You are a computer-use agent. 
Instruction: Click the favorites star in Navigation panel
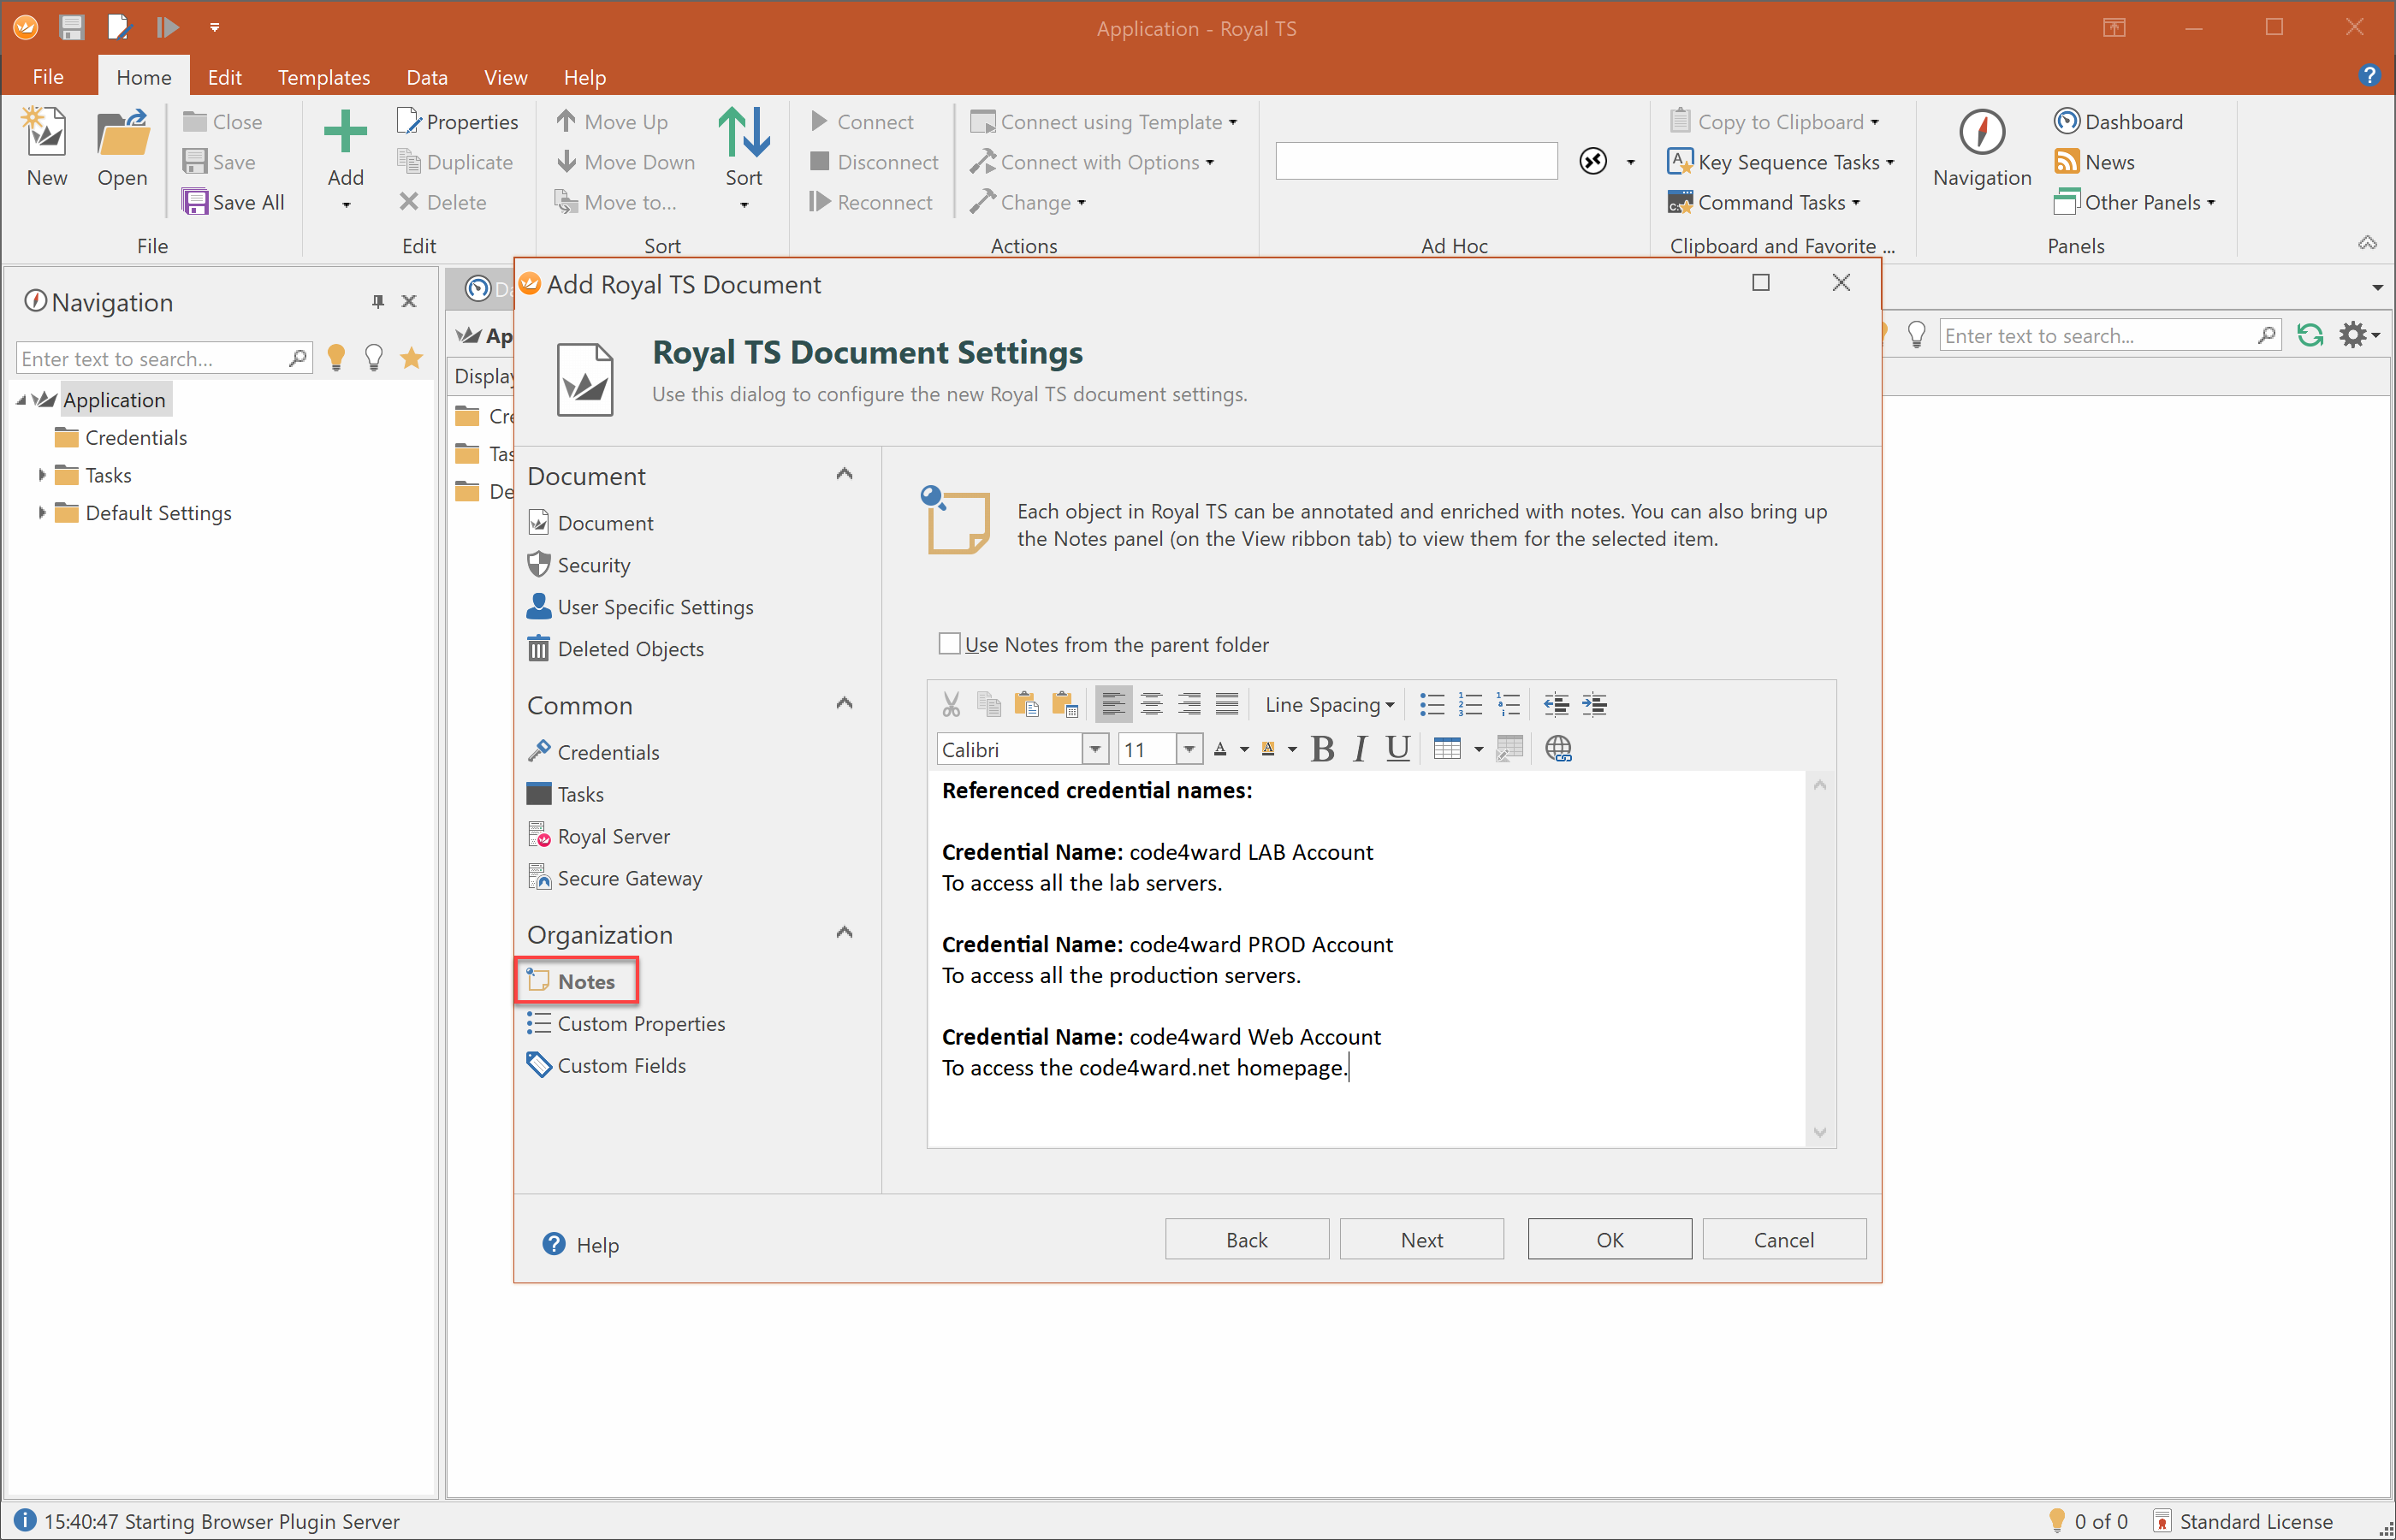point(411,358)
